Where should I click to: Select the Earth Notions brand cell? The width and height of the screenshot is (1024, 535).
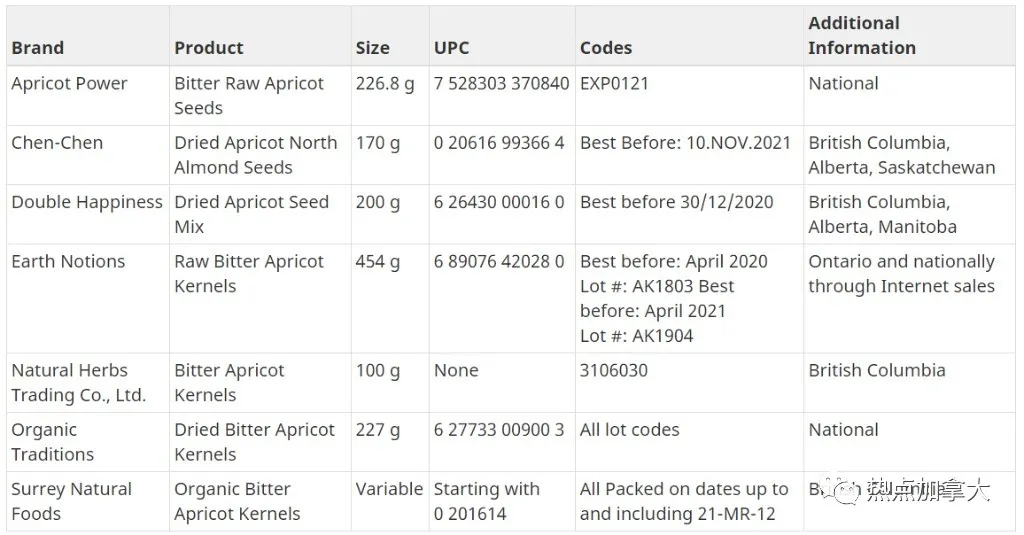pyautogui.click(x=88, y=299)
